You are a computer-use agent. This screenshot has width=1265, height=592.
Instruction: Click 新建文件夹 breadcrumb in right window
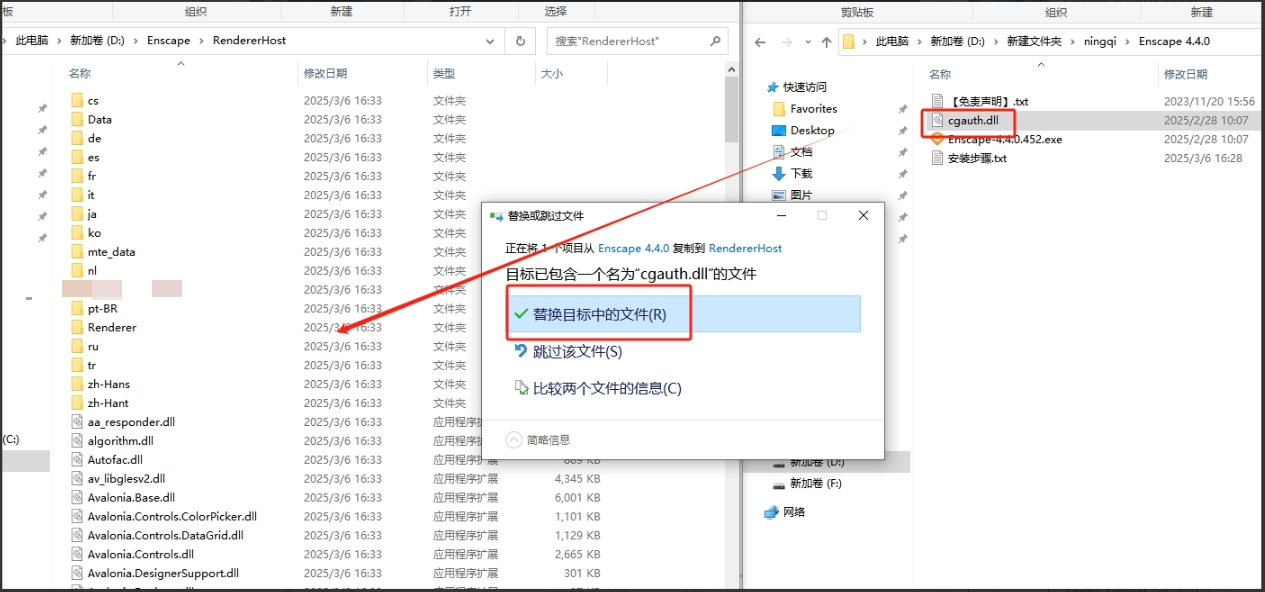[1035, 41]
